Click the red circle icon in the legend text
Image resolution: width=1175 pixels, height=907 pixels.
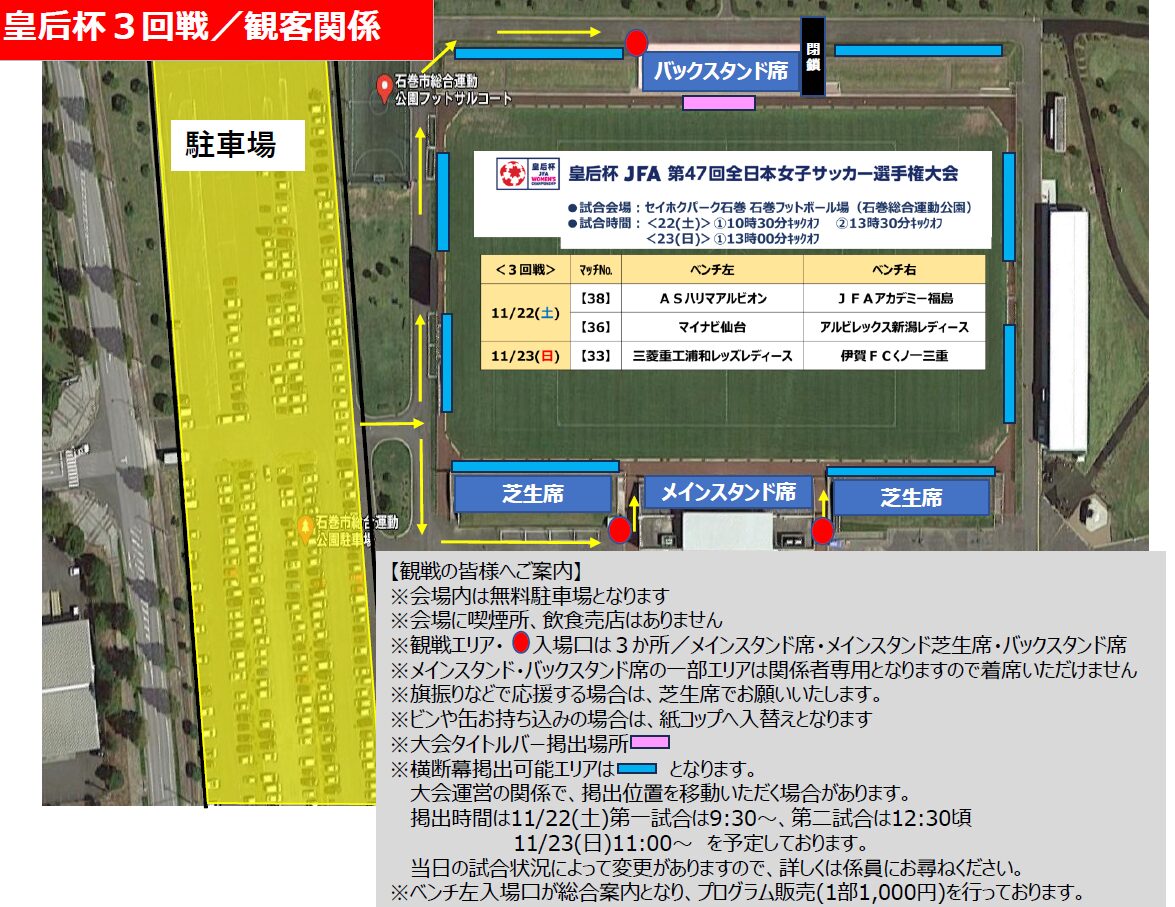pos(520,643)
